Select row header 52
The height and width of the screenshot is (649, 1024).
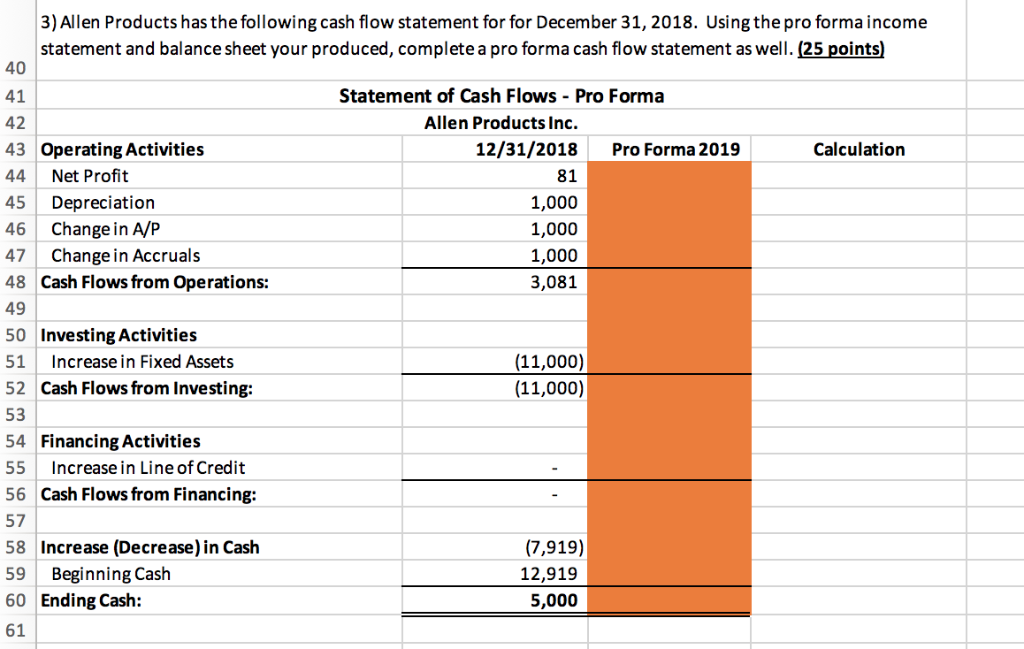(x=16, y=388)
